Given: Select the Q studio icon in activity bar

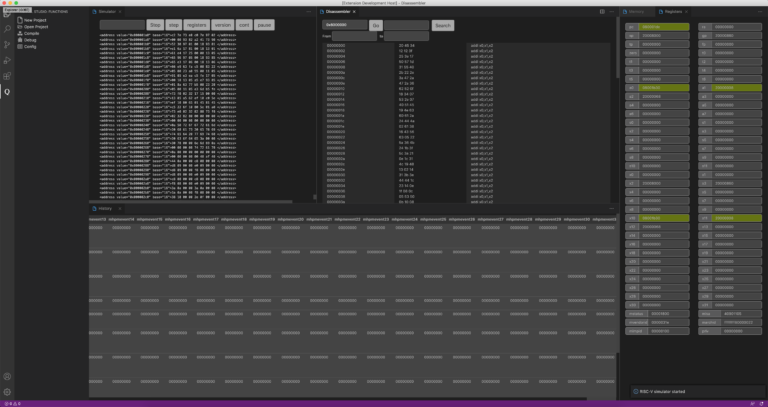Looking at the screenshot, I should click(7, 92).
